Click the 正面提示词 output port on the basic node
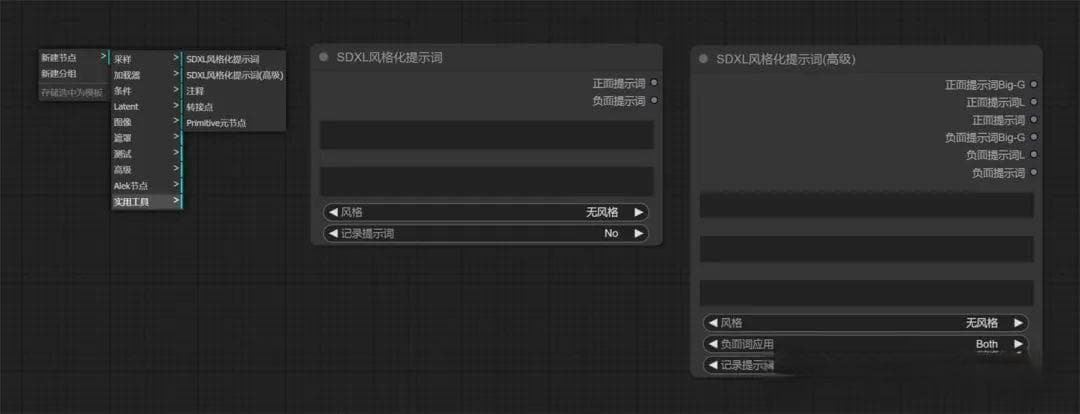Image resolution: width=1080 pixels, height=414 pixels. pyautogui.click(x=654, y=83)
